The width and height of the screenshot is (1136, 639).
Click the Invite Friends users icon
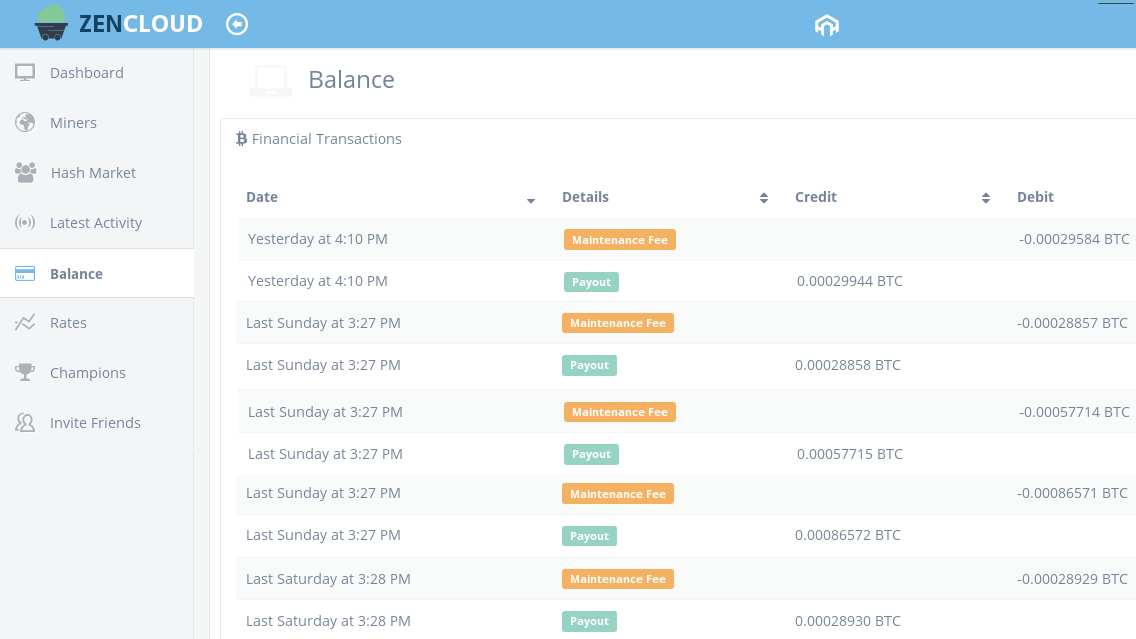coord(25,423)
